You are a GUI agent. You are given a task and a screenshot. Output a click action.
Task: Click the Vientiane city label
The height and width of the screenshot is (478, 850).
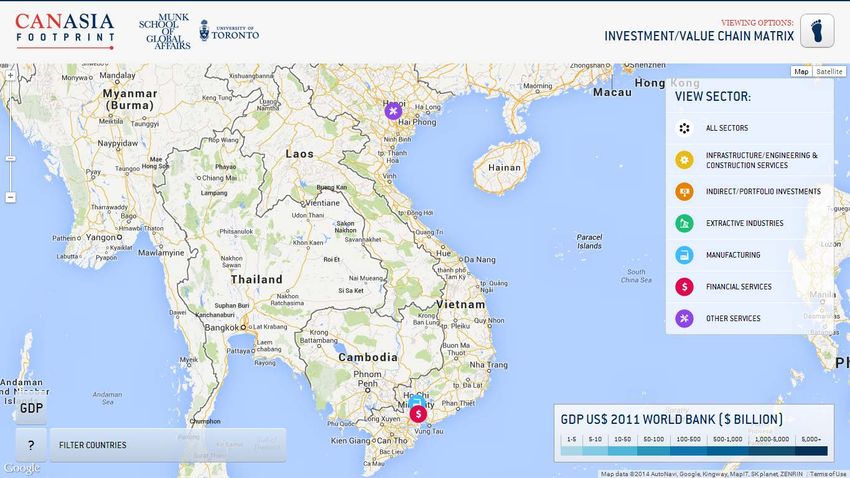[323, 203]
